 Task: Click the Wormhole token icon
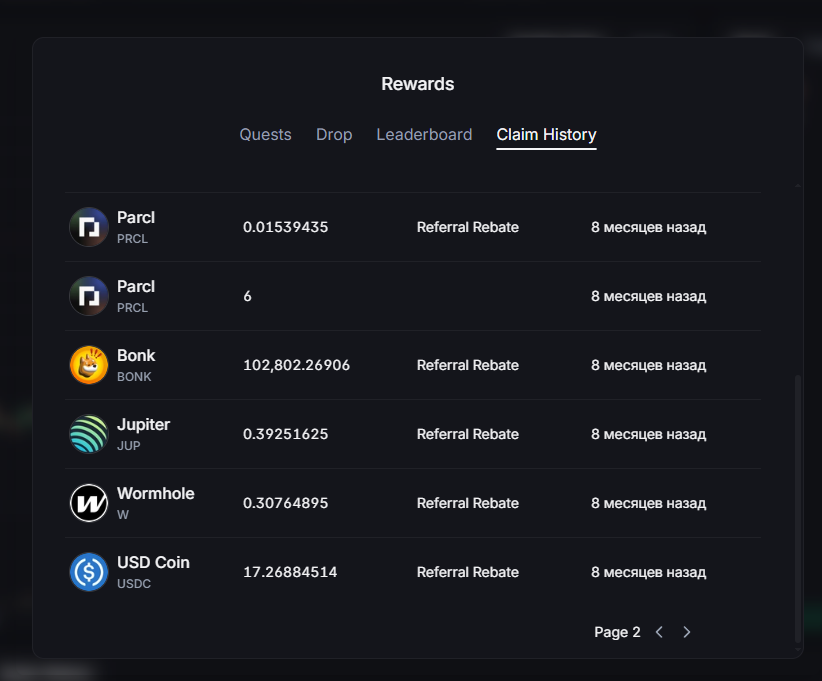click(x=89, y=503)
